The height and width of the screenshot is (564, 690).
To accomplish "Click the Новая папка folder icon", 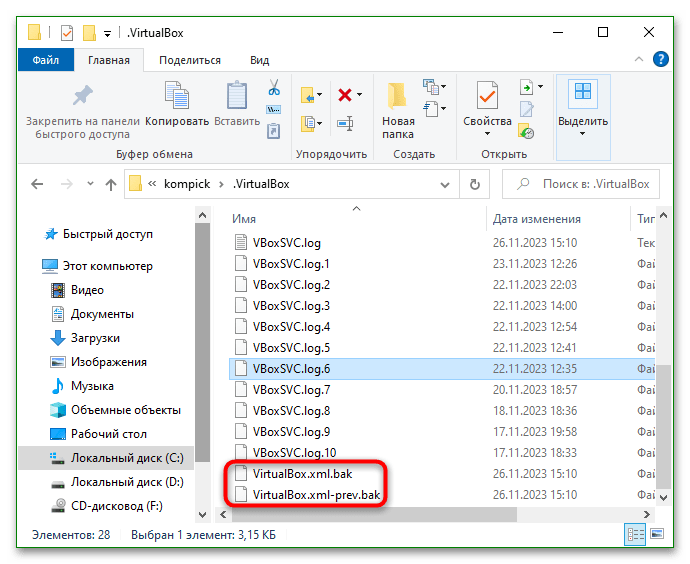I will (397, 95).
